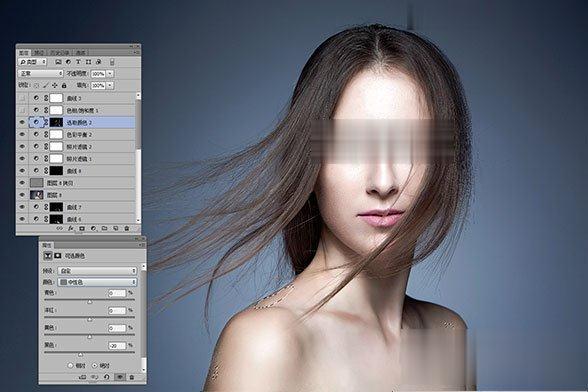Open the Colors dropdown showing Neutrals
Viewport: 588px width, 392px height.
click(97, 282)
